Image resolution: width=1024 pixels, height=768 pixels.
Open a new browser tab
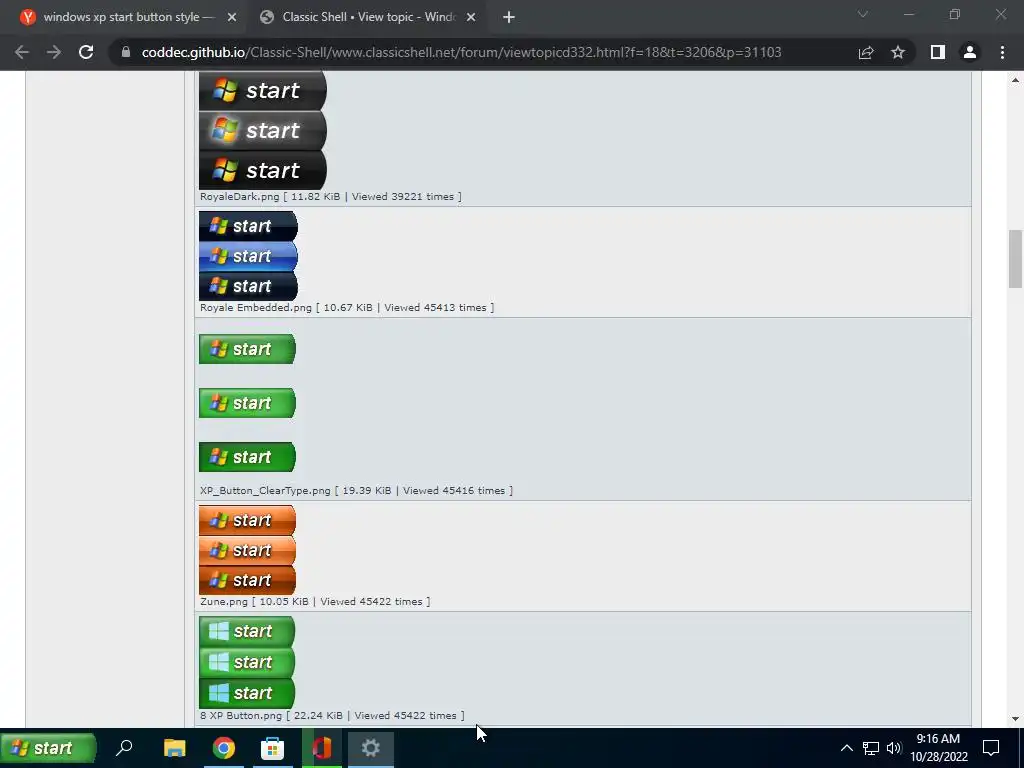click(x=509, y=17)
